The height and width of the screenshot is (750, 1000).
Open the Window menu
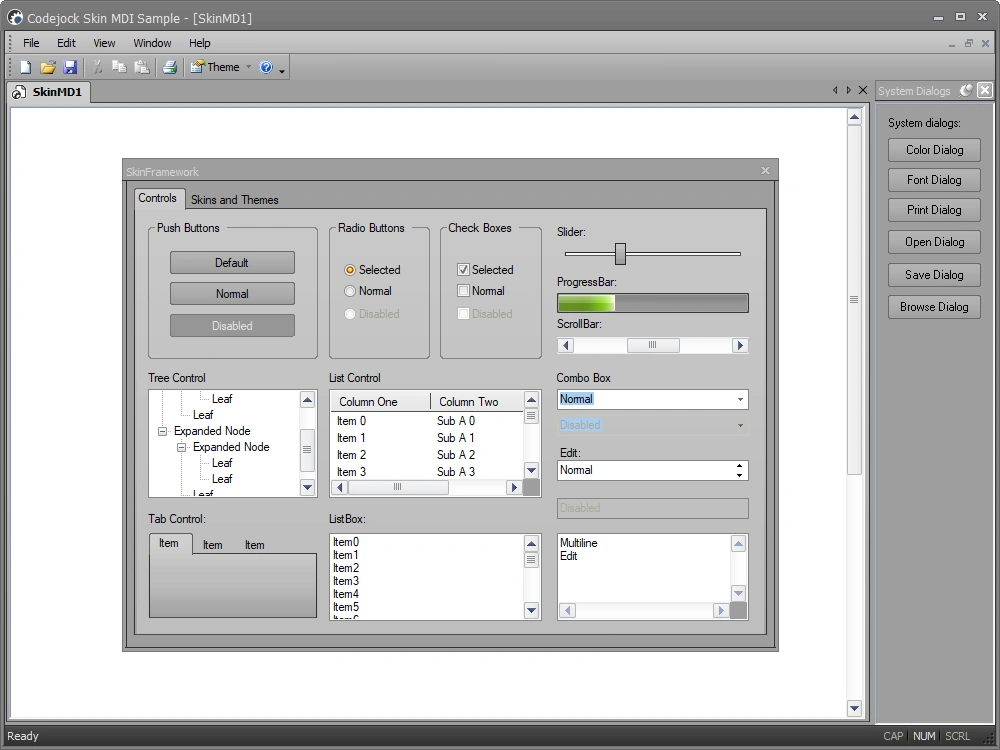pos(152,43)
